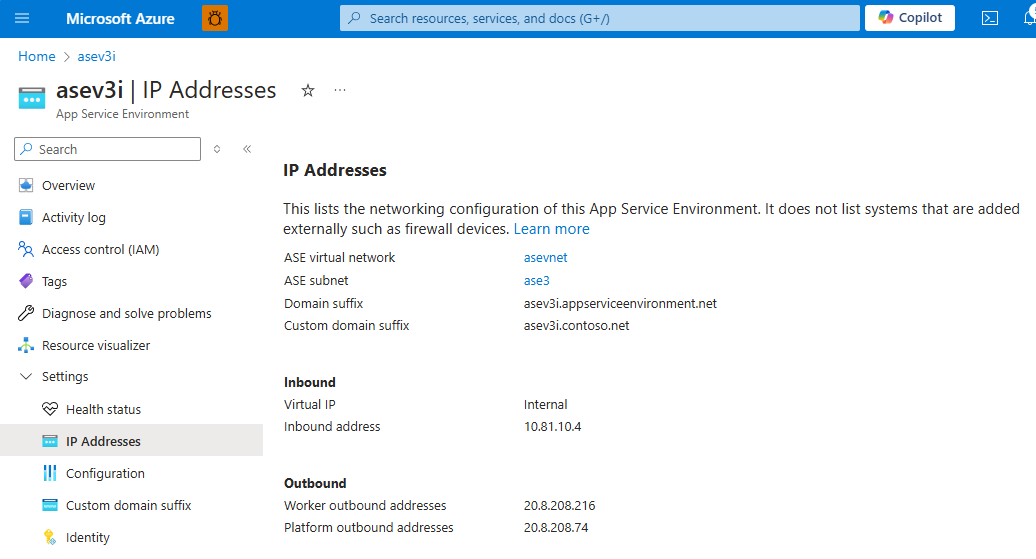
Task: Click the Copilot button
Action: pyautogui.click(x=910, y=18)
